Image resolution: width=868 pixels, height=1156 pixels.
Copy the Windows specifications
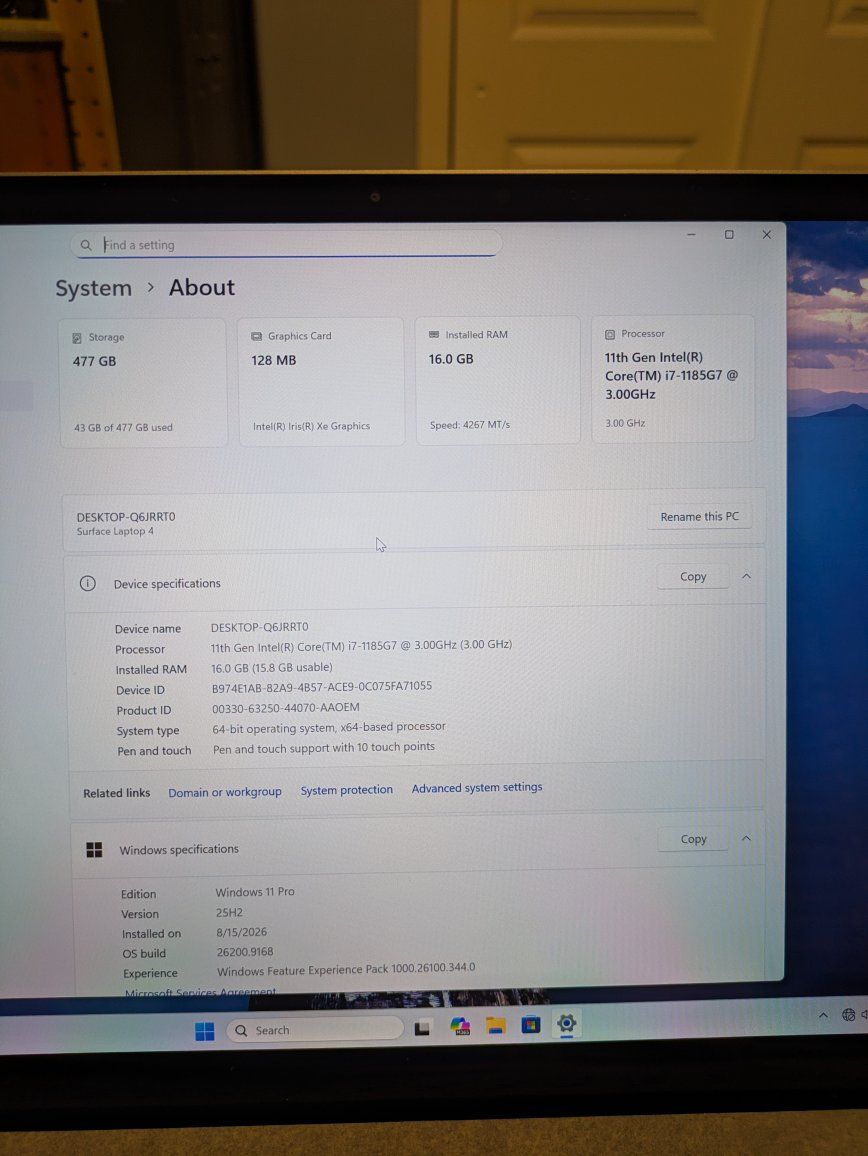pyautogui.click(x=693, y=839)
